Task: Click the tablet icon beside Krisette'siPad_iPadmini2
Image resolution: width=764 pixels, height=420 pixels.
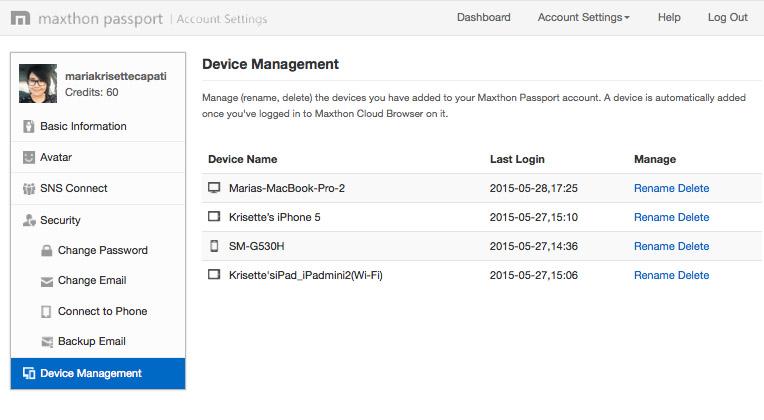Action: coord(214,274)
